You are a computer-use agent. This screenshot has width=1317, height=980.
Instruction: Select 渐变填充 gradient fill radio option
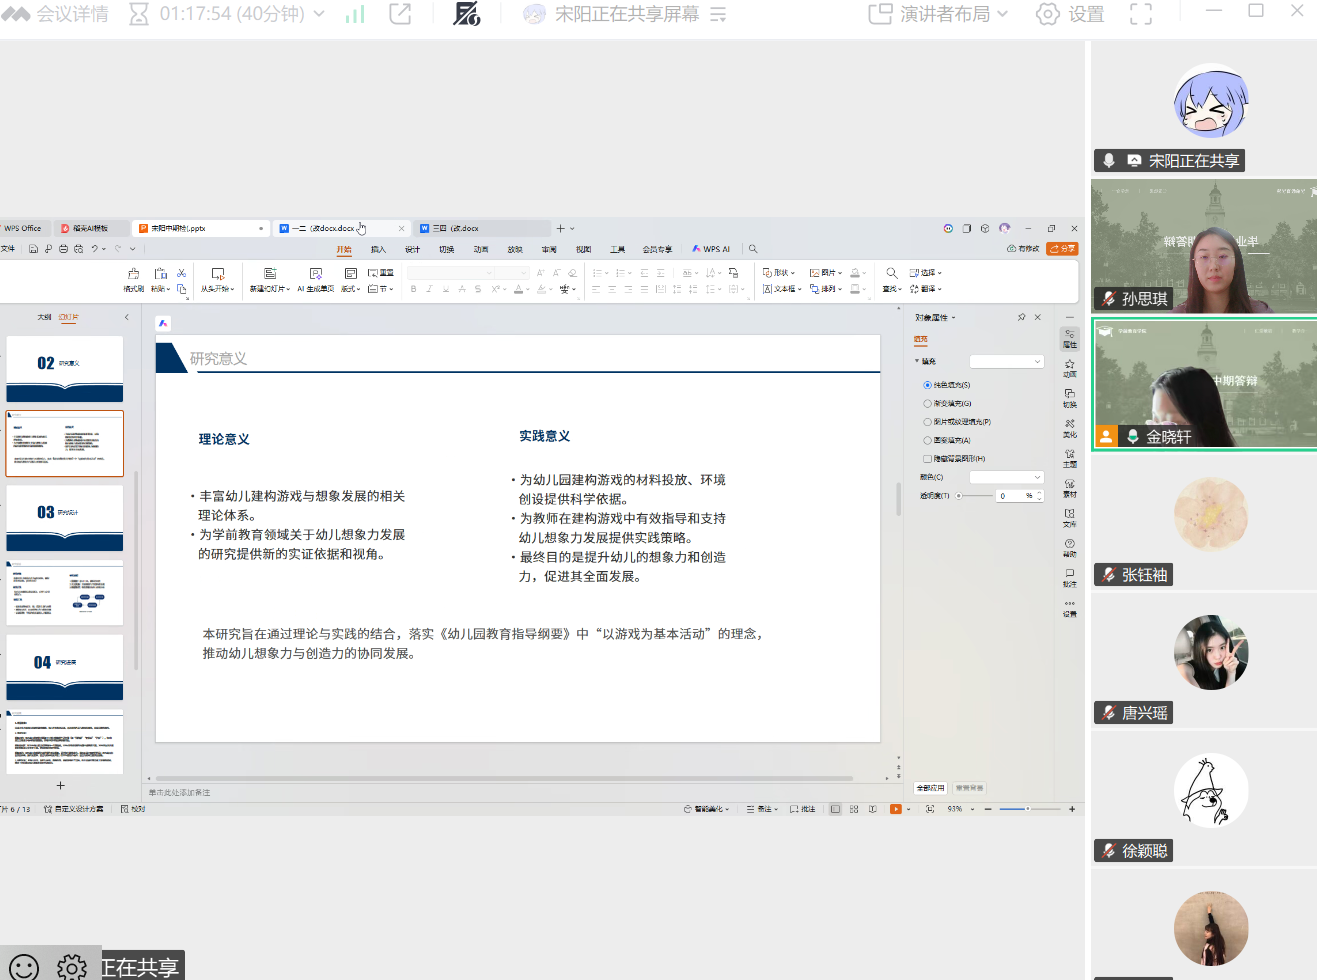[x=928, y=403]
